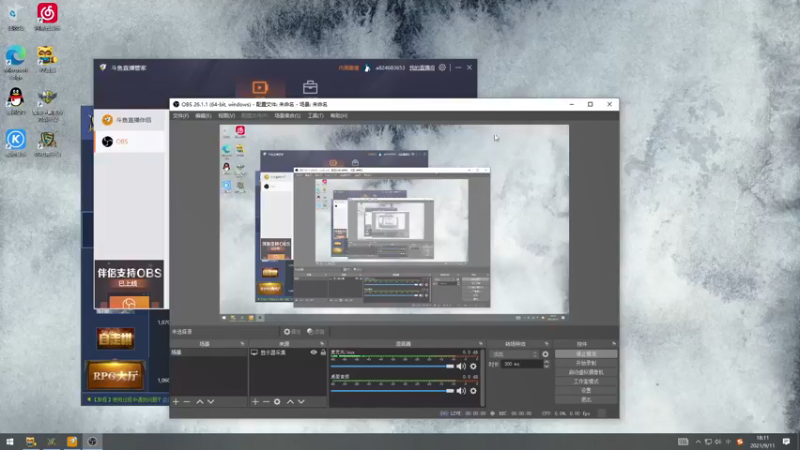Viewport: 800px width, 450px height.
Task: Mute 麦克风/Aux with speaker icon
Action: coord(461,366)
